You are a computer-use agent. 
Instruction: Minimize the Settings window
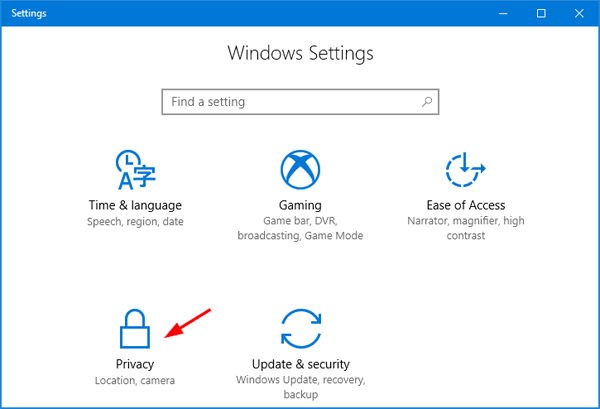(495, 13)
